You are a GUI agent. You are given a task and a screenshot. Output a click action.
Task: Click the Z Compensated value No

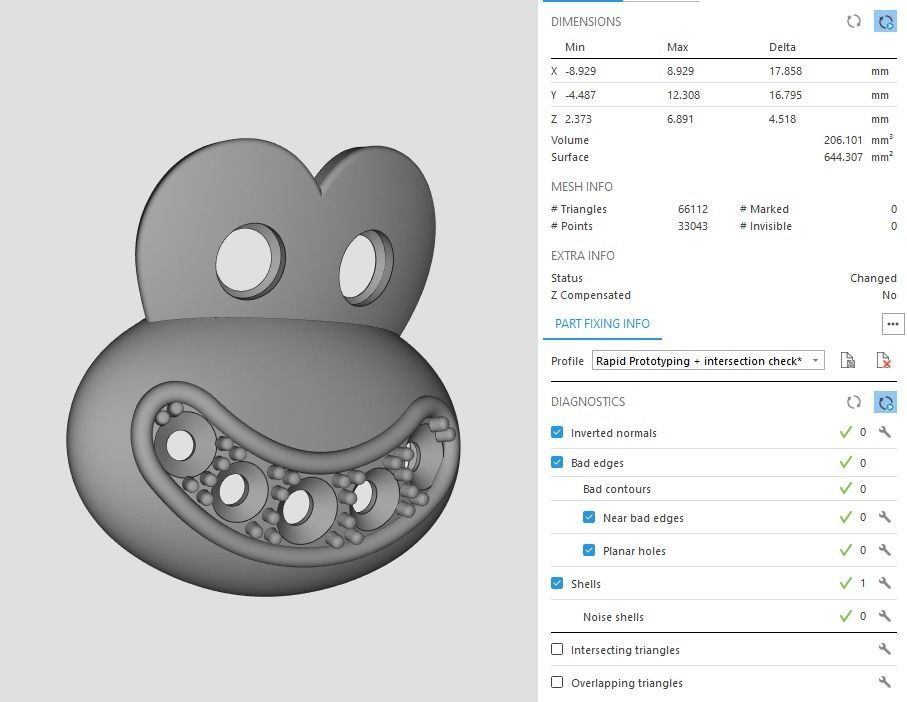point(889,295)
